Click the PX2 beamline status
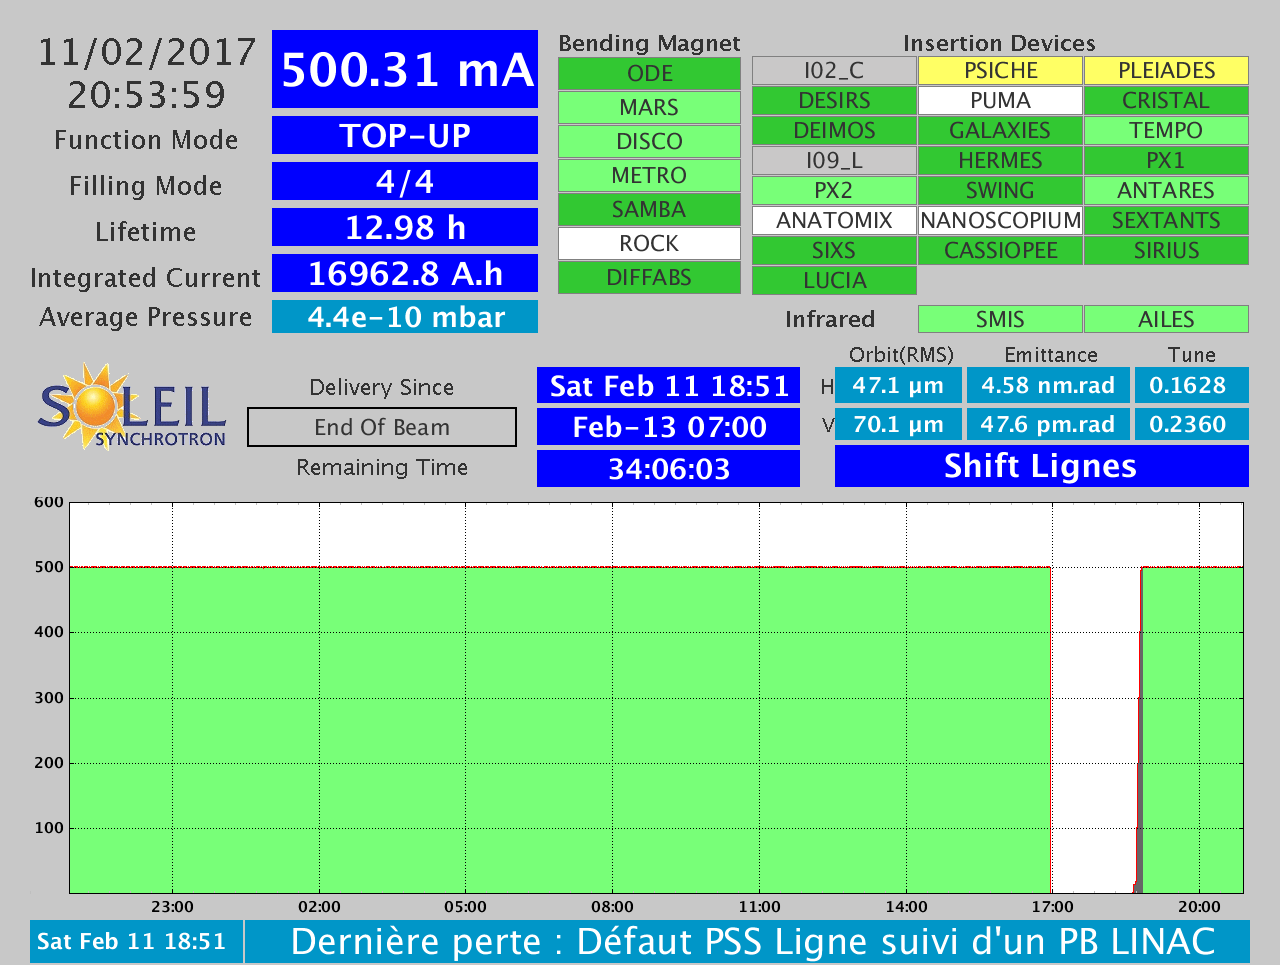This screenshot has width=1280, height=965. (834, 190)
